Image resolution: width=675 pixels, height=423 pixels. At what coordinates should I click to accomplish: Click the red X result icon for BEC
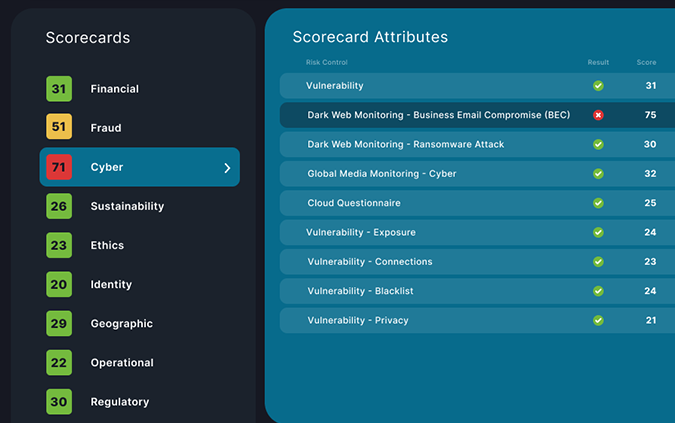pyautogui.click(x=598, y=115)
